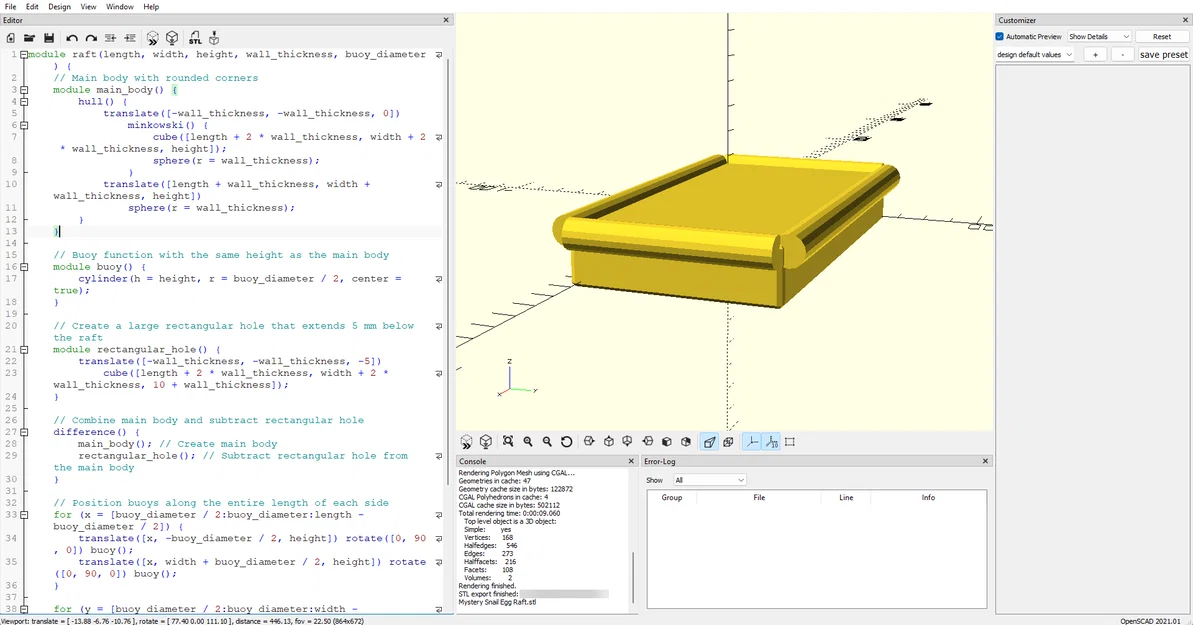Collapse main_body module fold at line 3
Image resolution: width=1193 pixels, height=625 pixels.
pos(24,90)
